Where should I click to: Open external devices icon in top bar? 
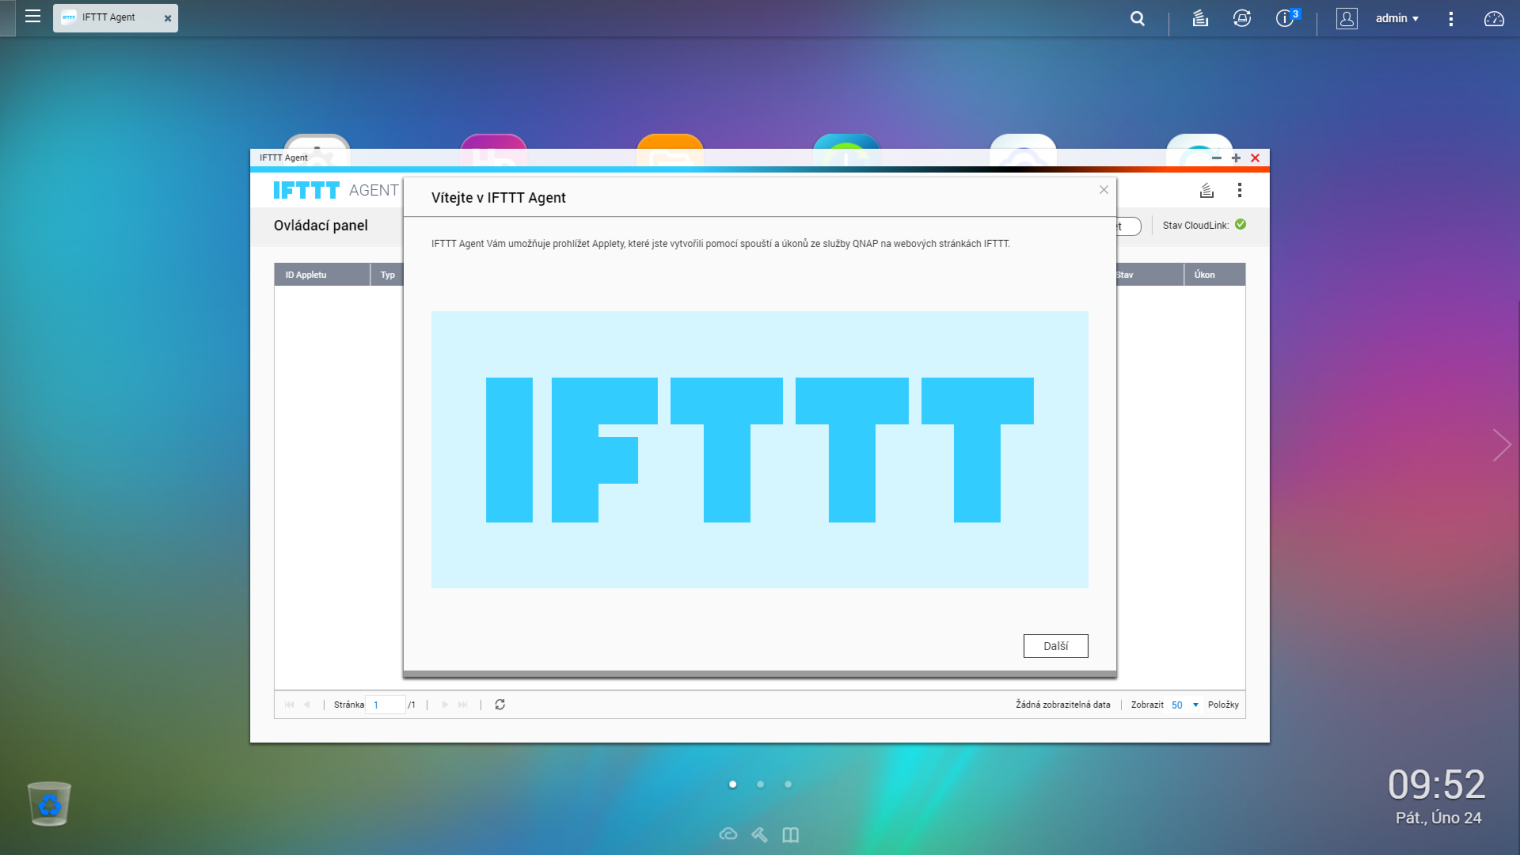1242,18
